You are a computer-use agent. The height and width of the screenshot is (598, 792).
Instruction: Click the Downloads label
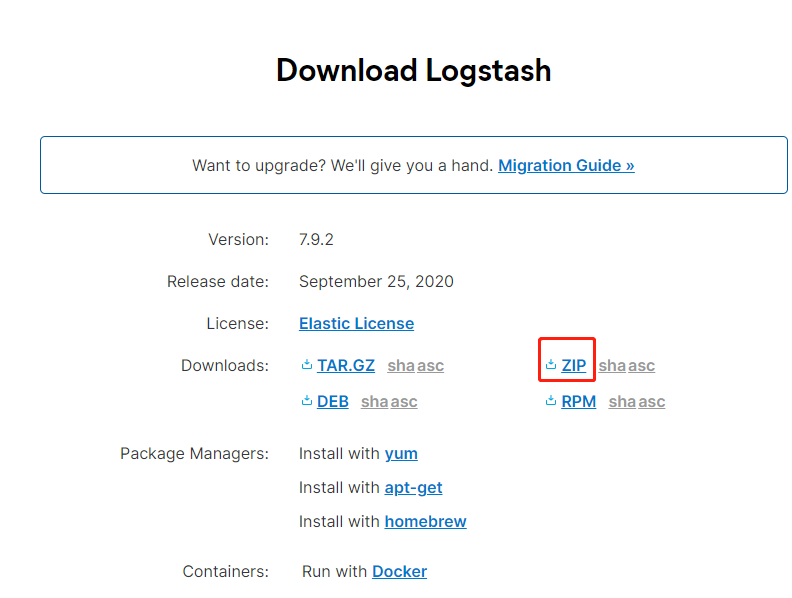point(225,365)
